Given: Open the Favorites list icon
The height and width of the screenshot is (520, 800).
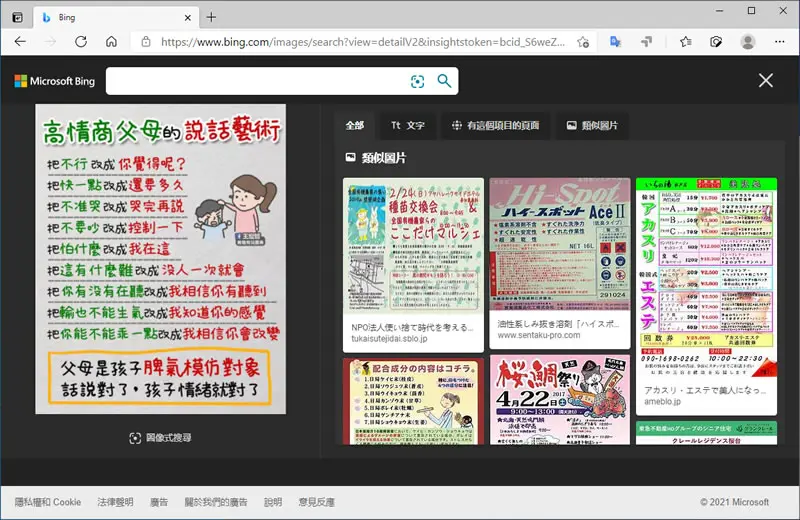Looking at the screenshot, I should 686,42.
